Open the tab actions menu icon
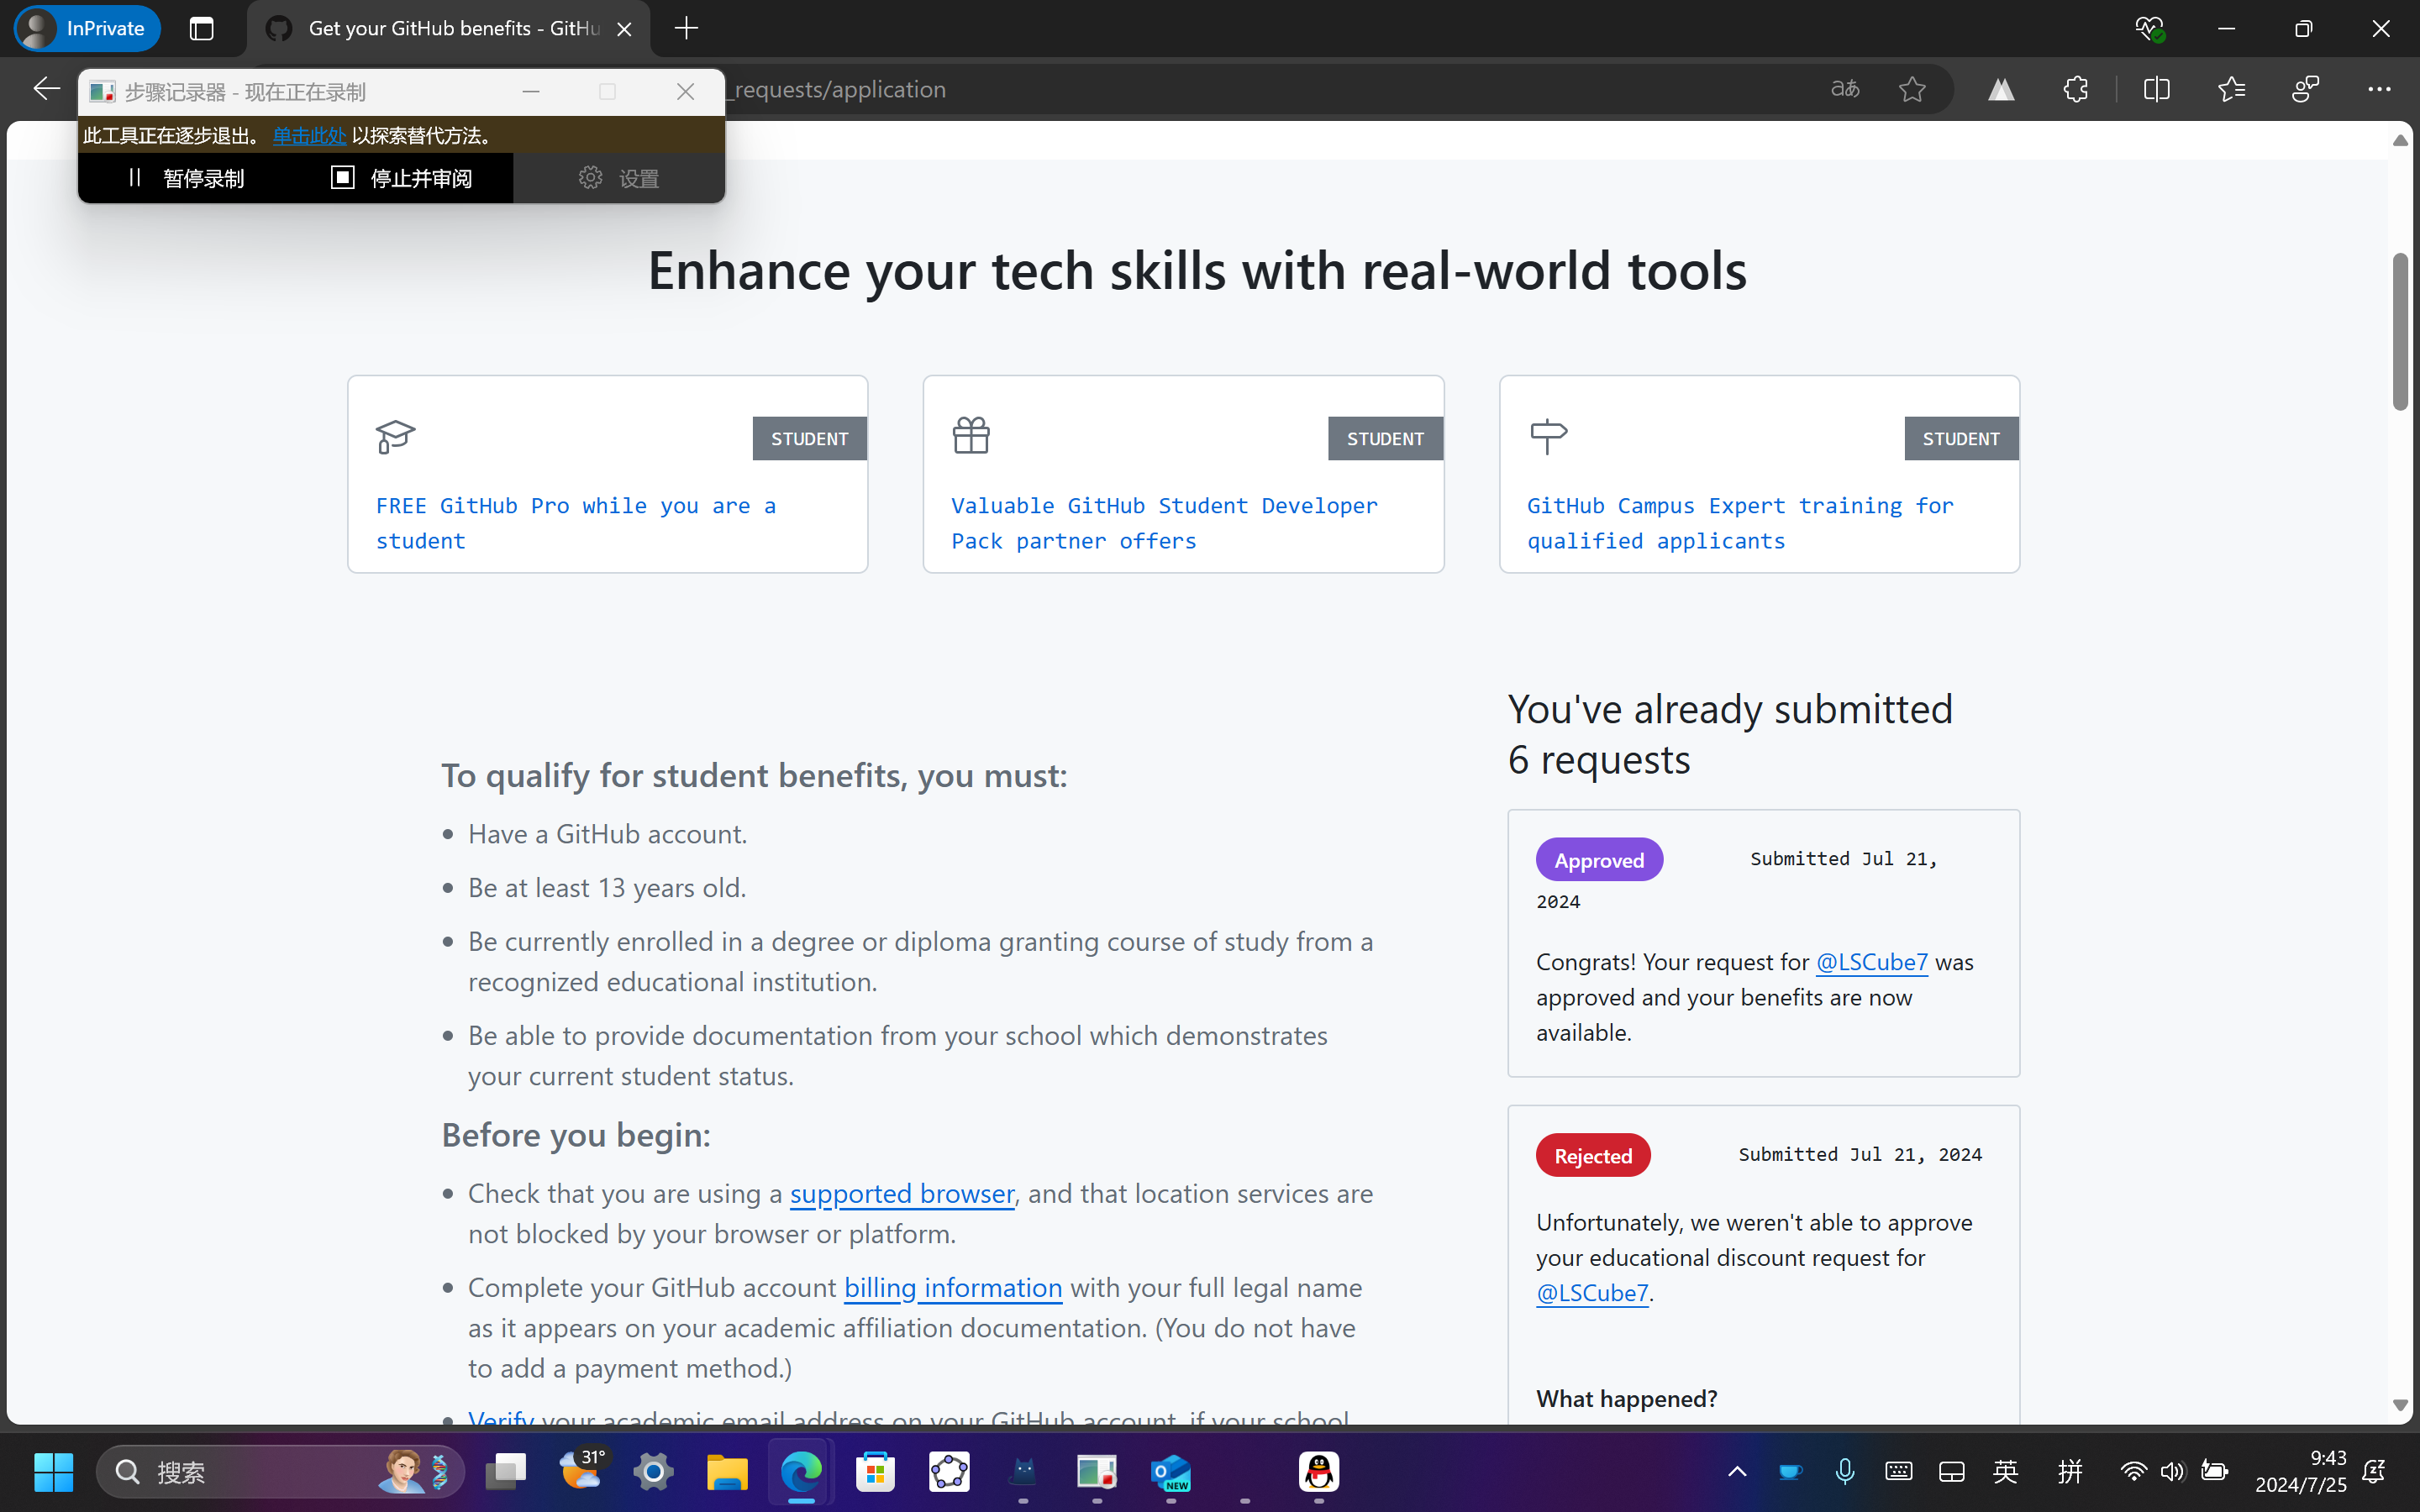The image size is (2420, 1512). 201,28
